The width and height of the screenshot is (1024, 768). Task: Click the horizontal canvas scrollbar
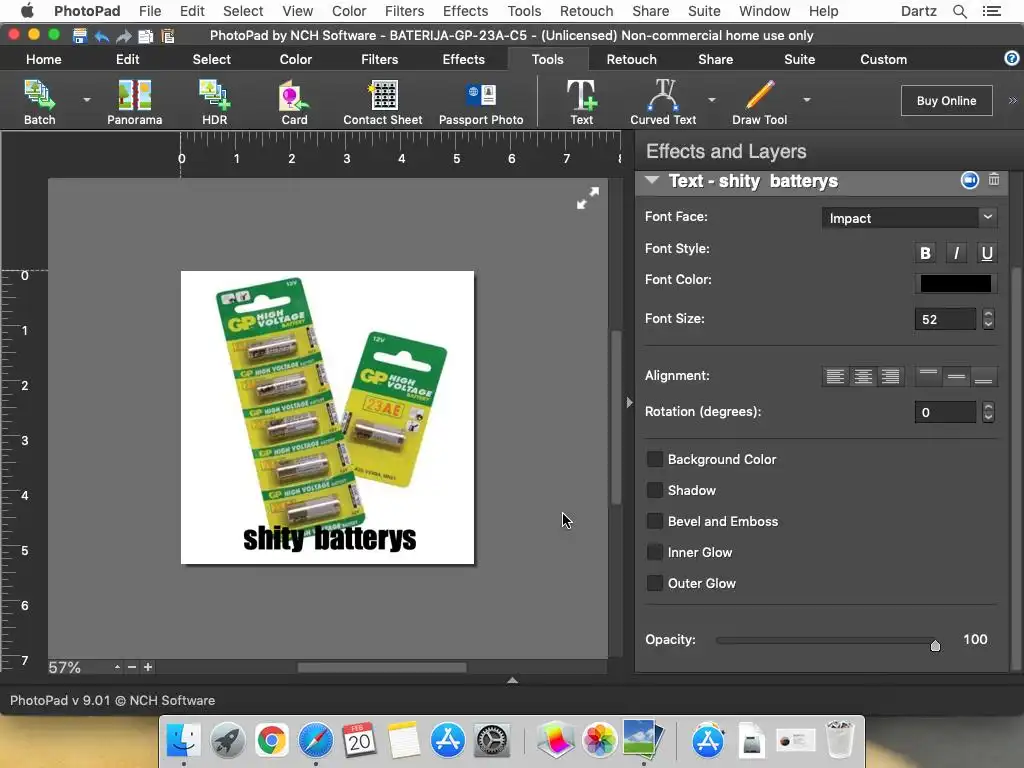pyautogui.click(x=382, y=667)
